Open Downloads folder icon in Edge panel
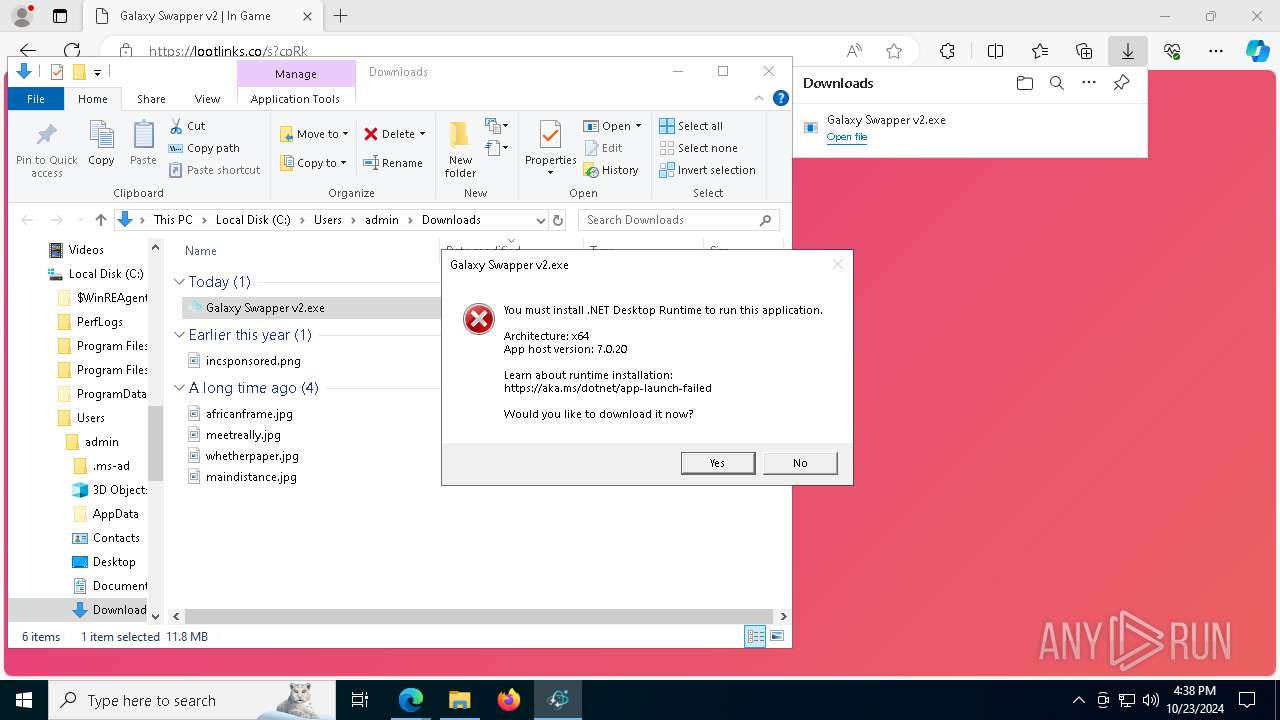This screenshot has width=1280, height=720. [x=1024, y=83]
